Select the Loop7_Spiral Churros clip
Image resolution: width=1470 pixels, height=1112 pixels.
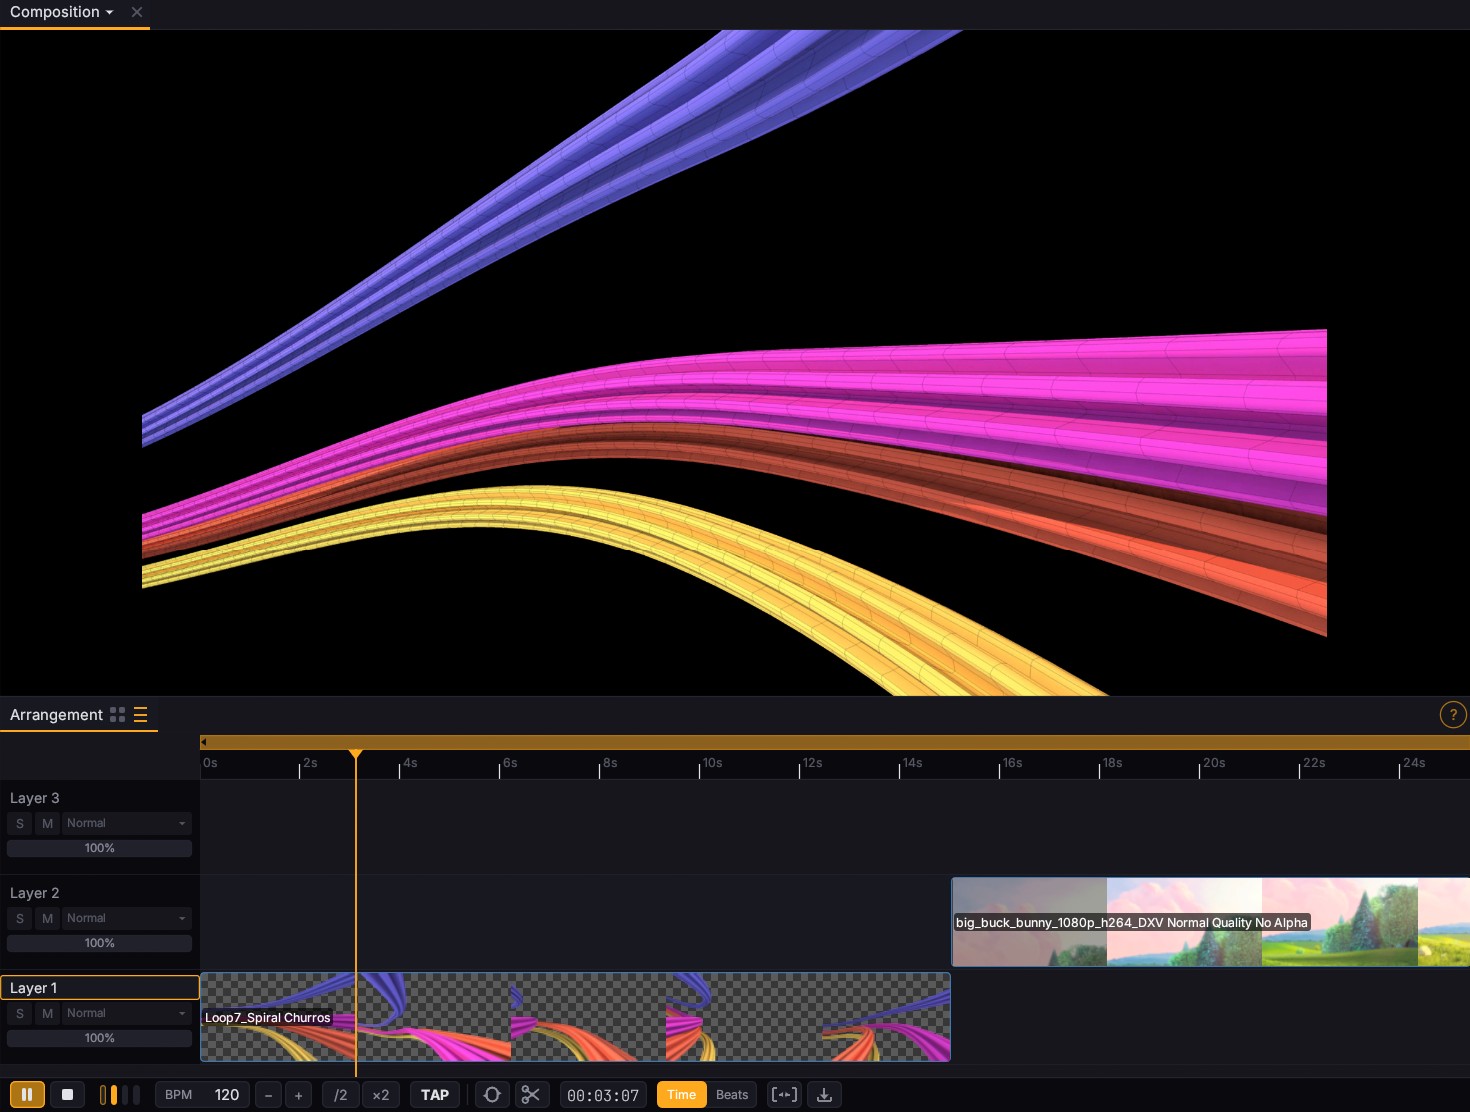click(x=575, y=1017)
